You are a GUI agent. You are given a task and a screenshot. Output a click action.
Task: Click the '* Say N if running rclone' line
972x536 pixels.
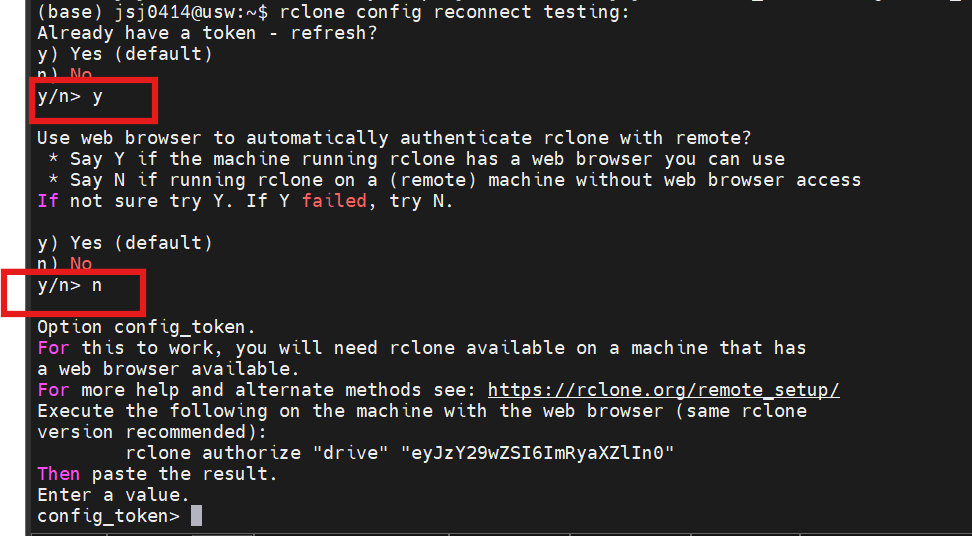454,180
